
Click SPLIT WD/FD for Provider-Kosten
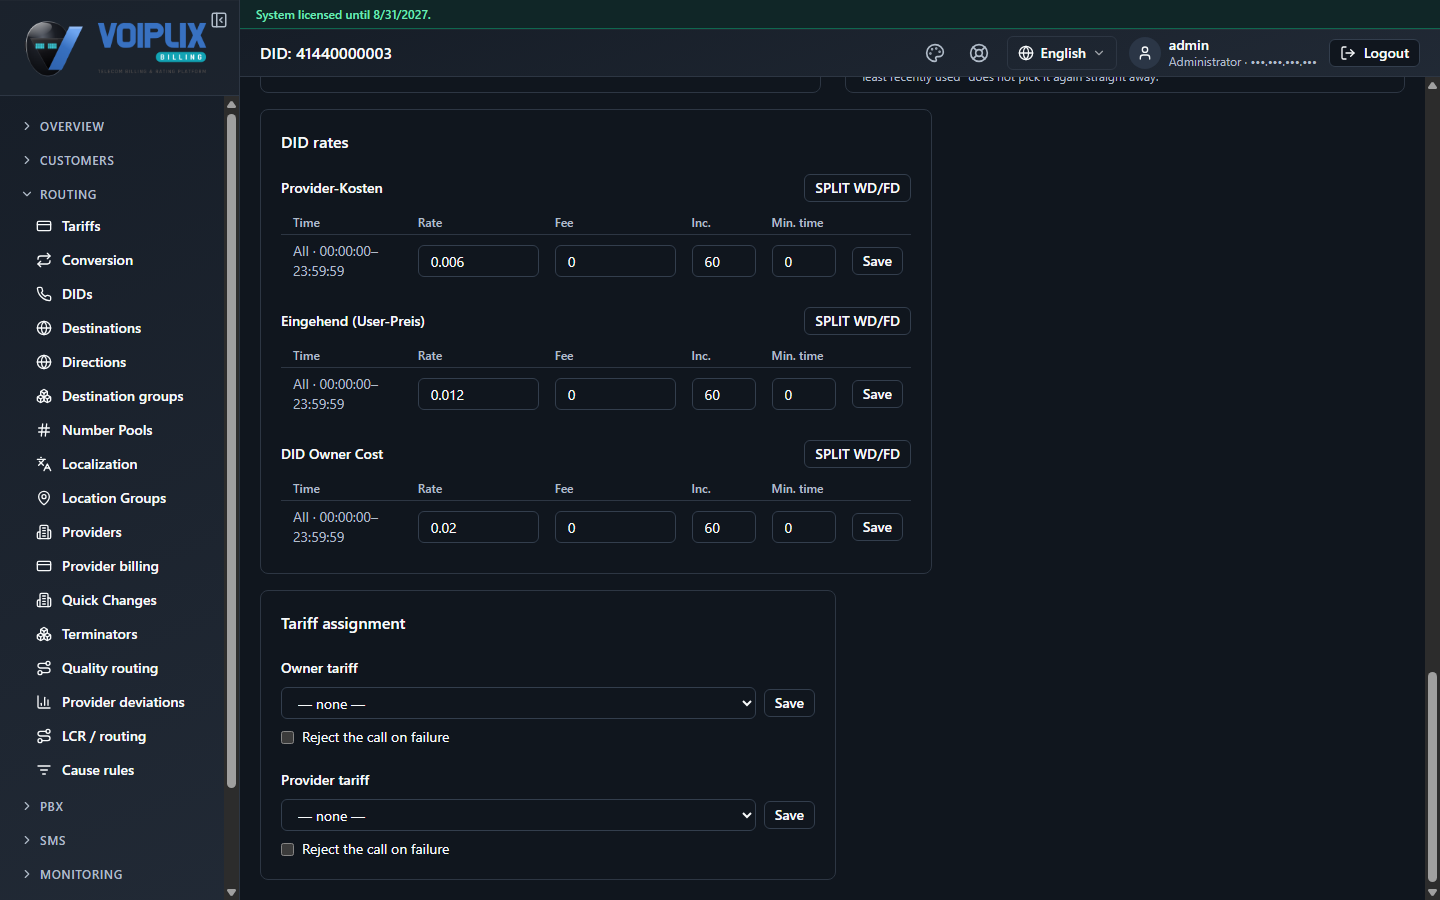(857, 188)
